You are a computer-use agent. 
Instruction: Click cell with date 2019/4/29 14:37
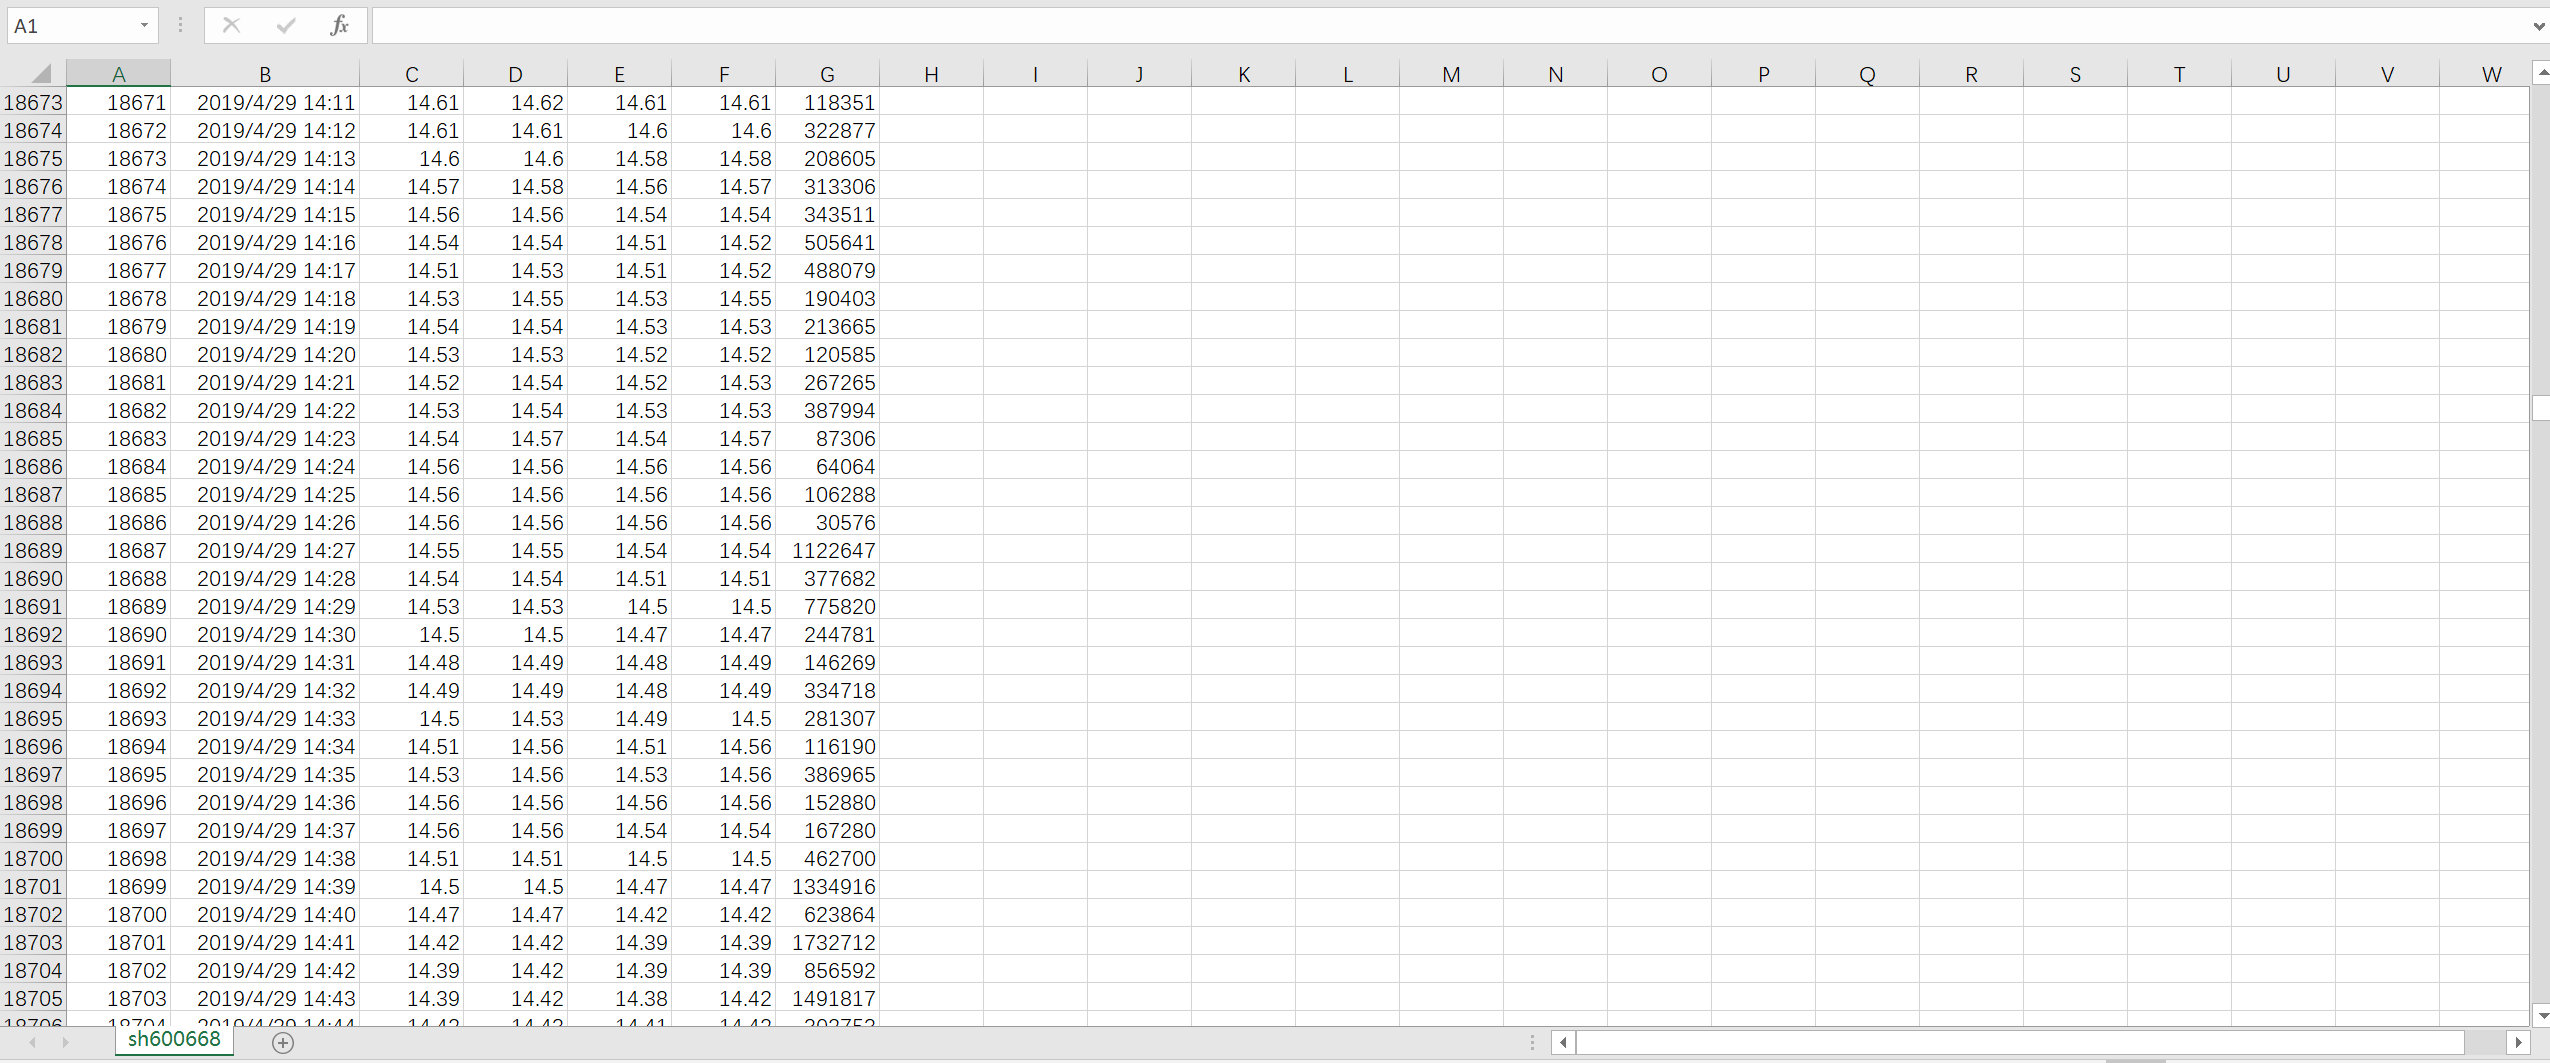[265, 830]
